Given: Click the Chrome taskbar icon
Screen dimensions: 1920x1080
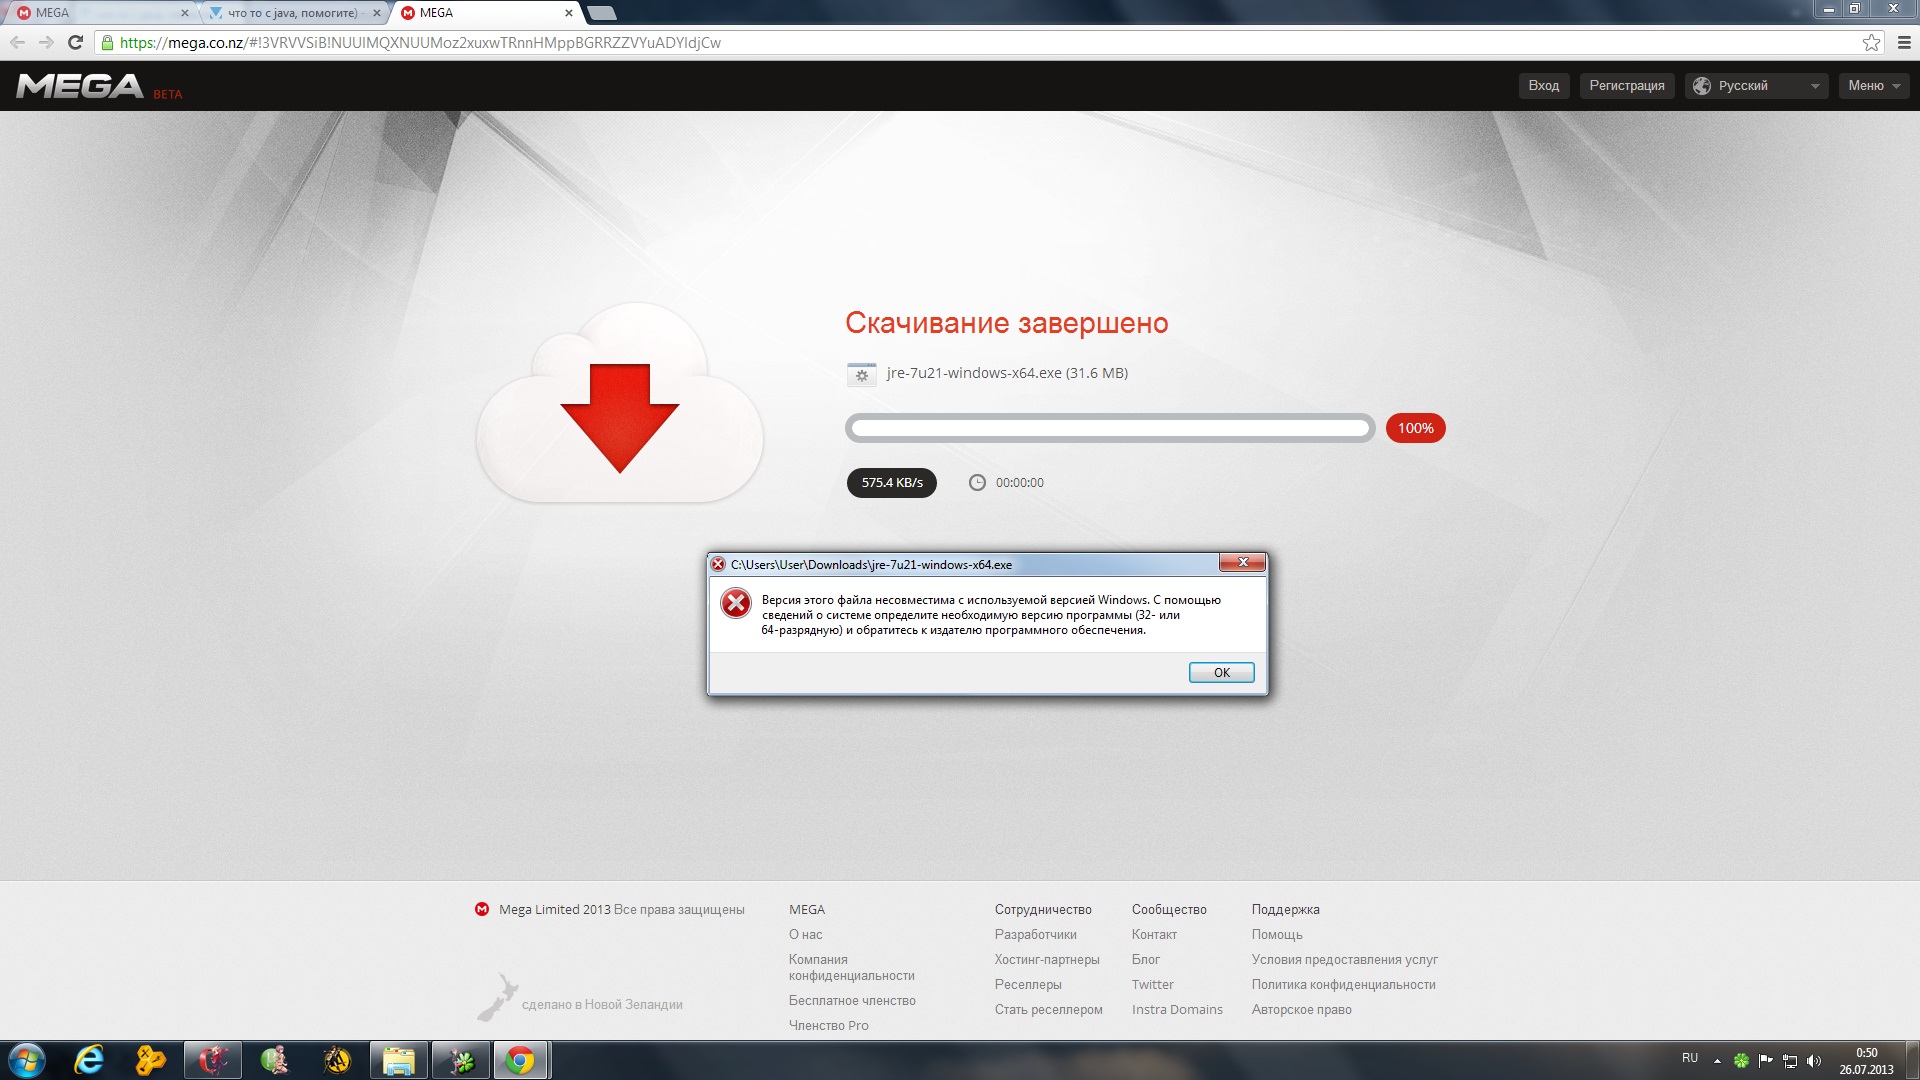Looking at the screenshot, I should coord(520,1060).
